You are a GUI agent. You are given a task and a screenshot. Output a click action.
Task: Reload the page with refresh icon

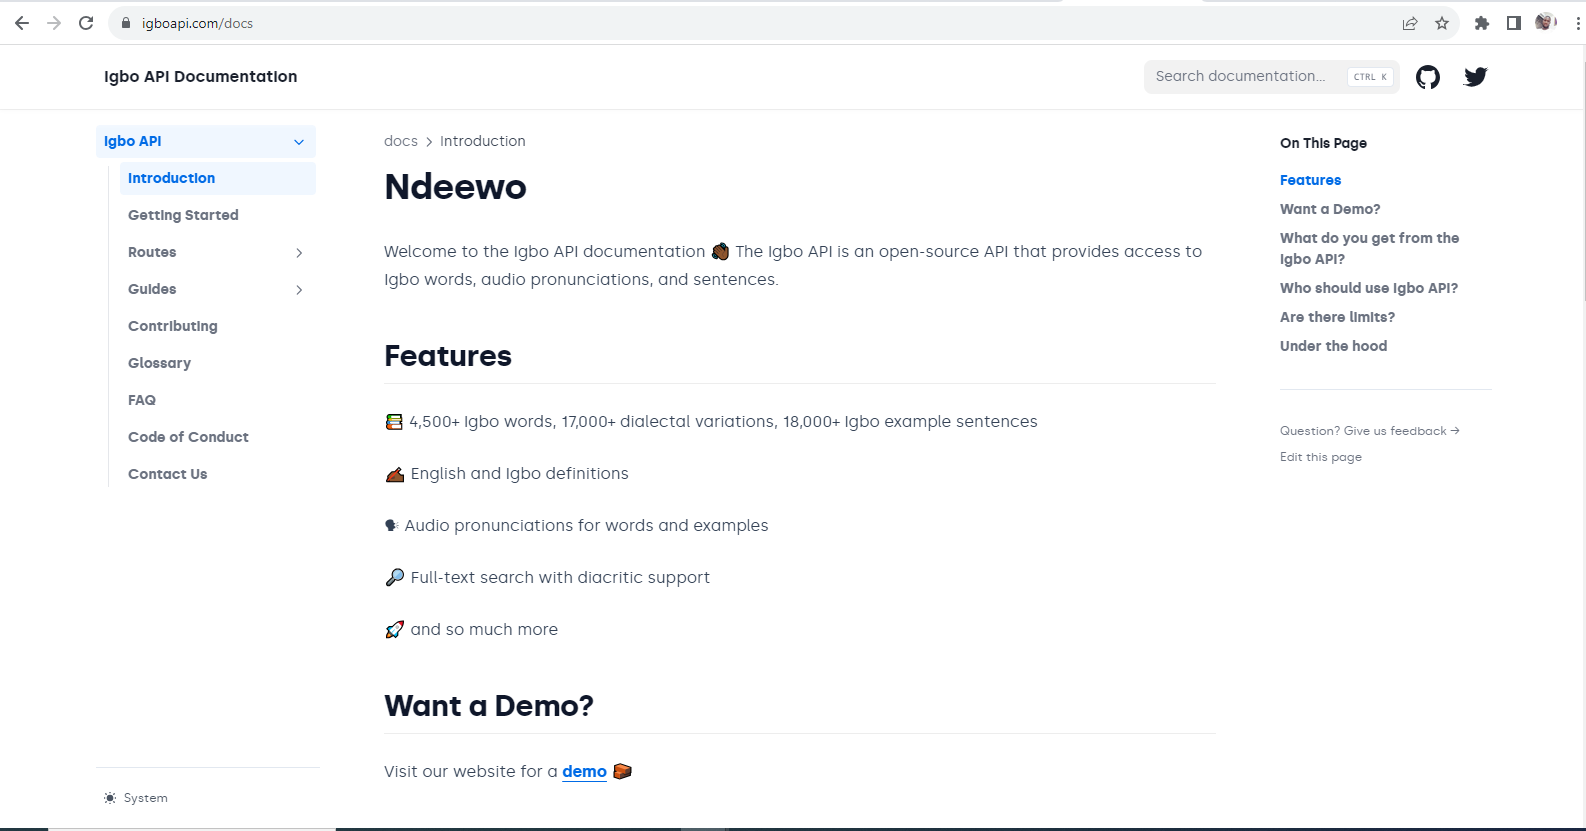coord(86,23)
